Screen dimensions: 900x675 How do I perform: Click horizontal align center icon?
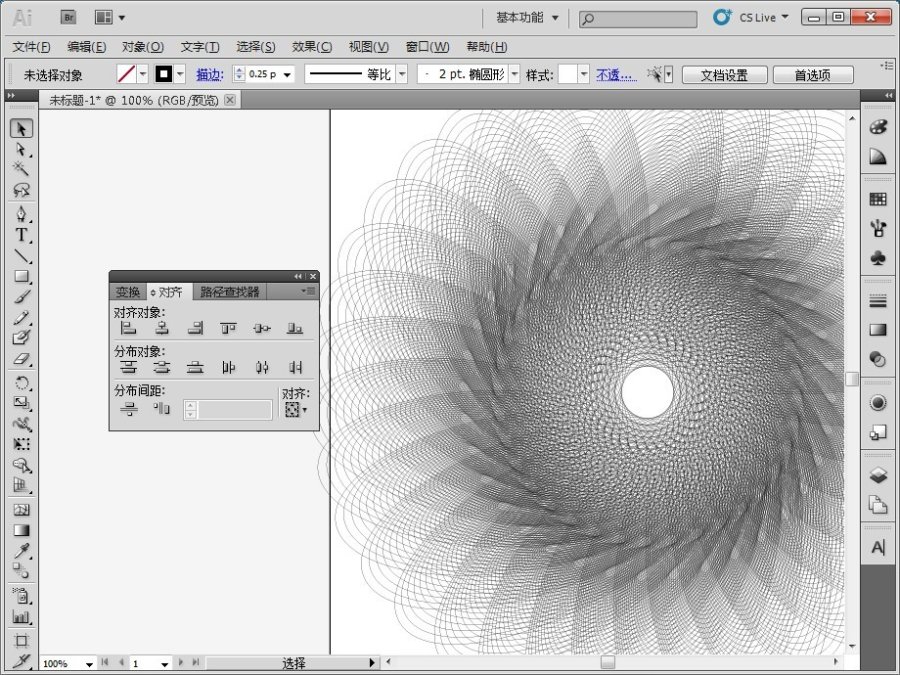(x=162, y=328)
